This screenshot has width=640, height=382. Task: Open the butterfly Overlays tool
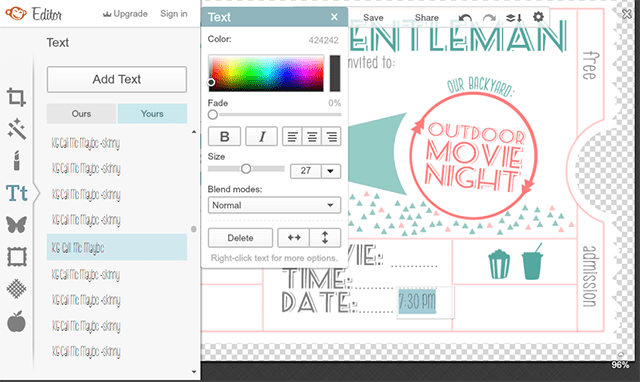(16, 224)
